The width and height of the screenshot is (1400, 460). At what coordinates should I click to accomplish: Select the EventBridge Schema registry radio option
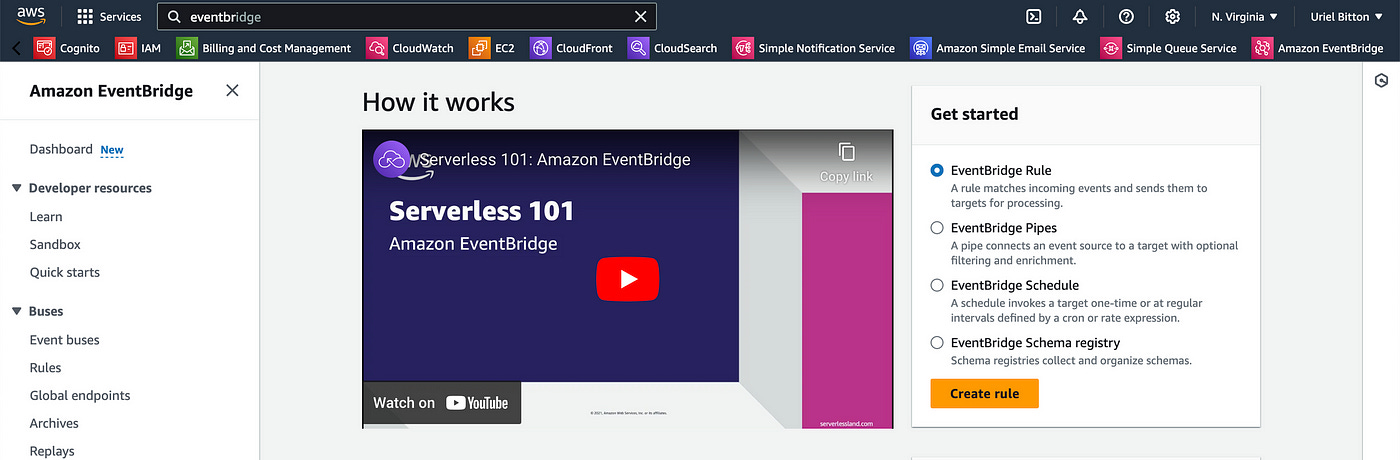pyautogui.click(x=937, y=343)
